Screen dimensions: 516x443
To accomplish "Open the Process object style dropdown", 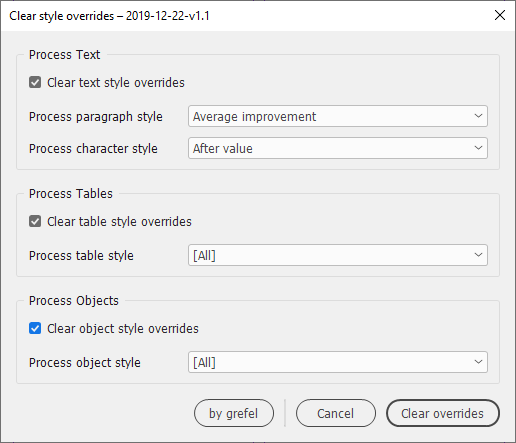I will coord(338,362).
